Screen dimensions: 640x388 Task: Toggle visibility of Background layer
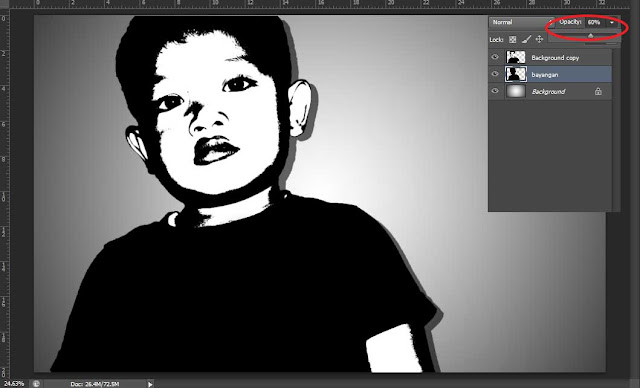pos(495,91)
